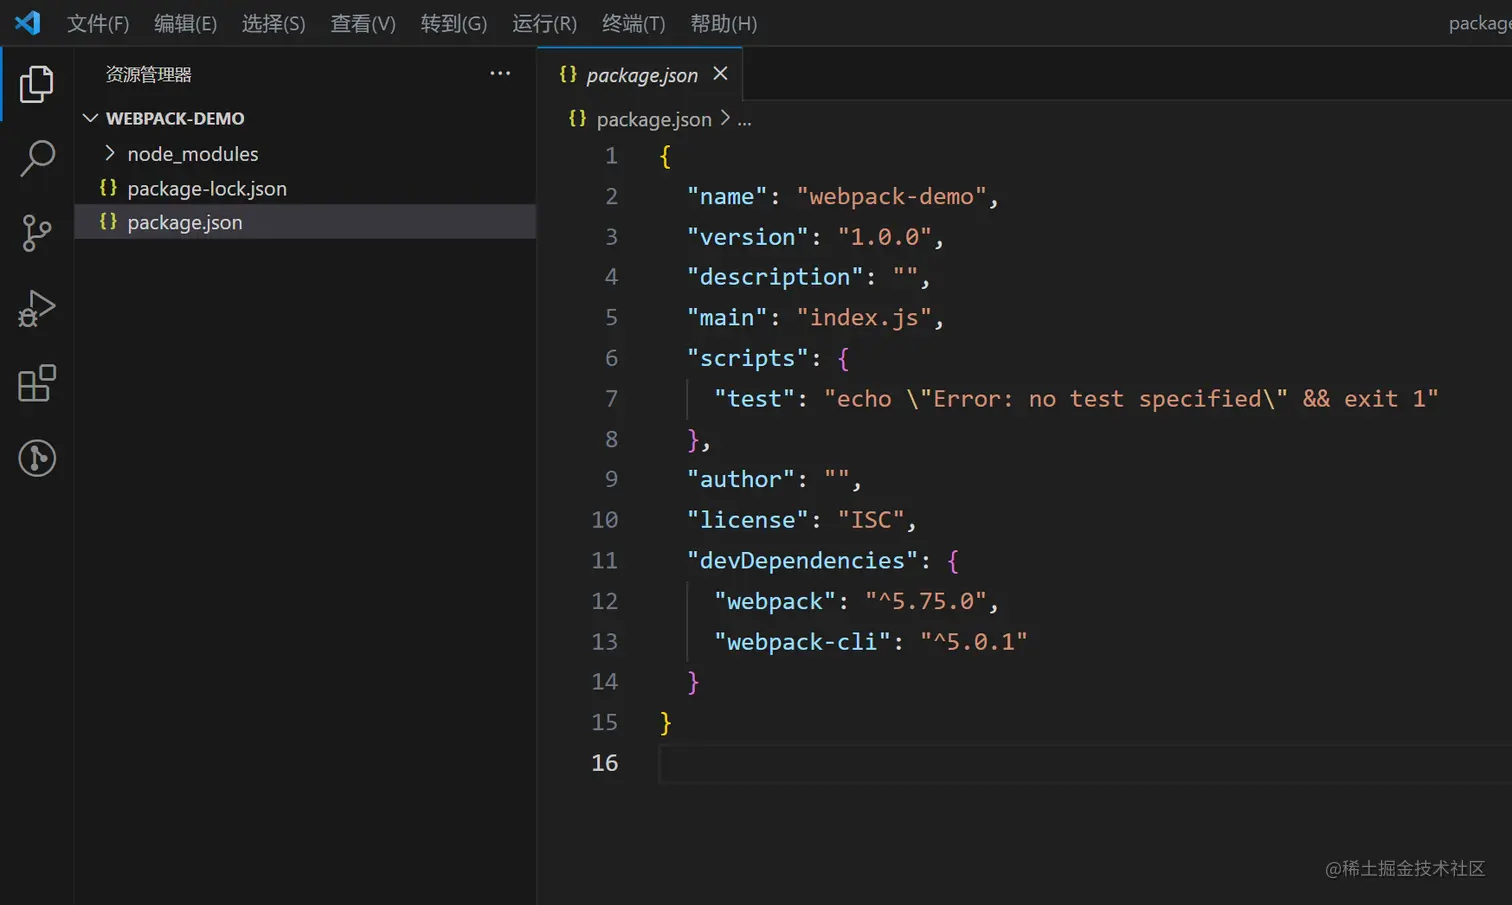Open the 运行(R) menu
Image resolution: width=1512 pixels, height=905 pixels.
coord(544,23)
